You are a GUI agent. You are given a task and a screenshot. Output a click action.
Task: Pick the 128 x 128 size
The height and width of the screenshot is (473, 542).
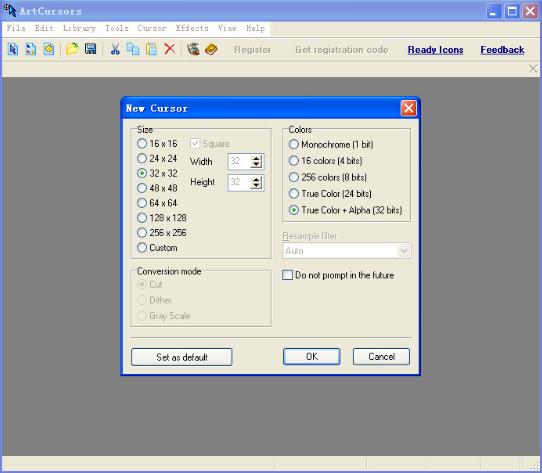click(x=162, y=218)
